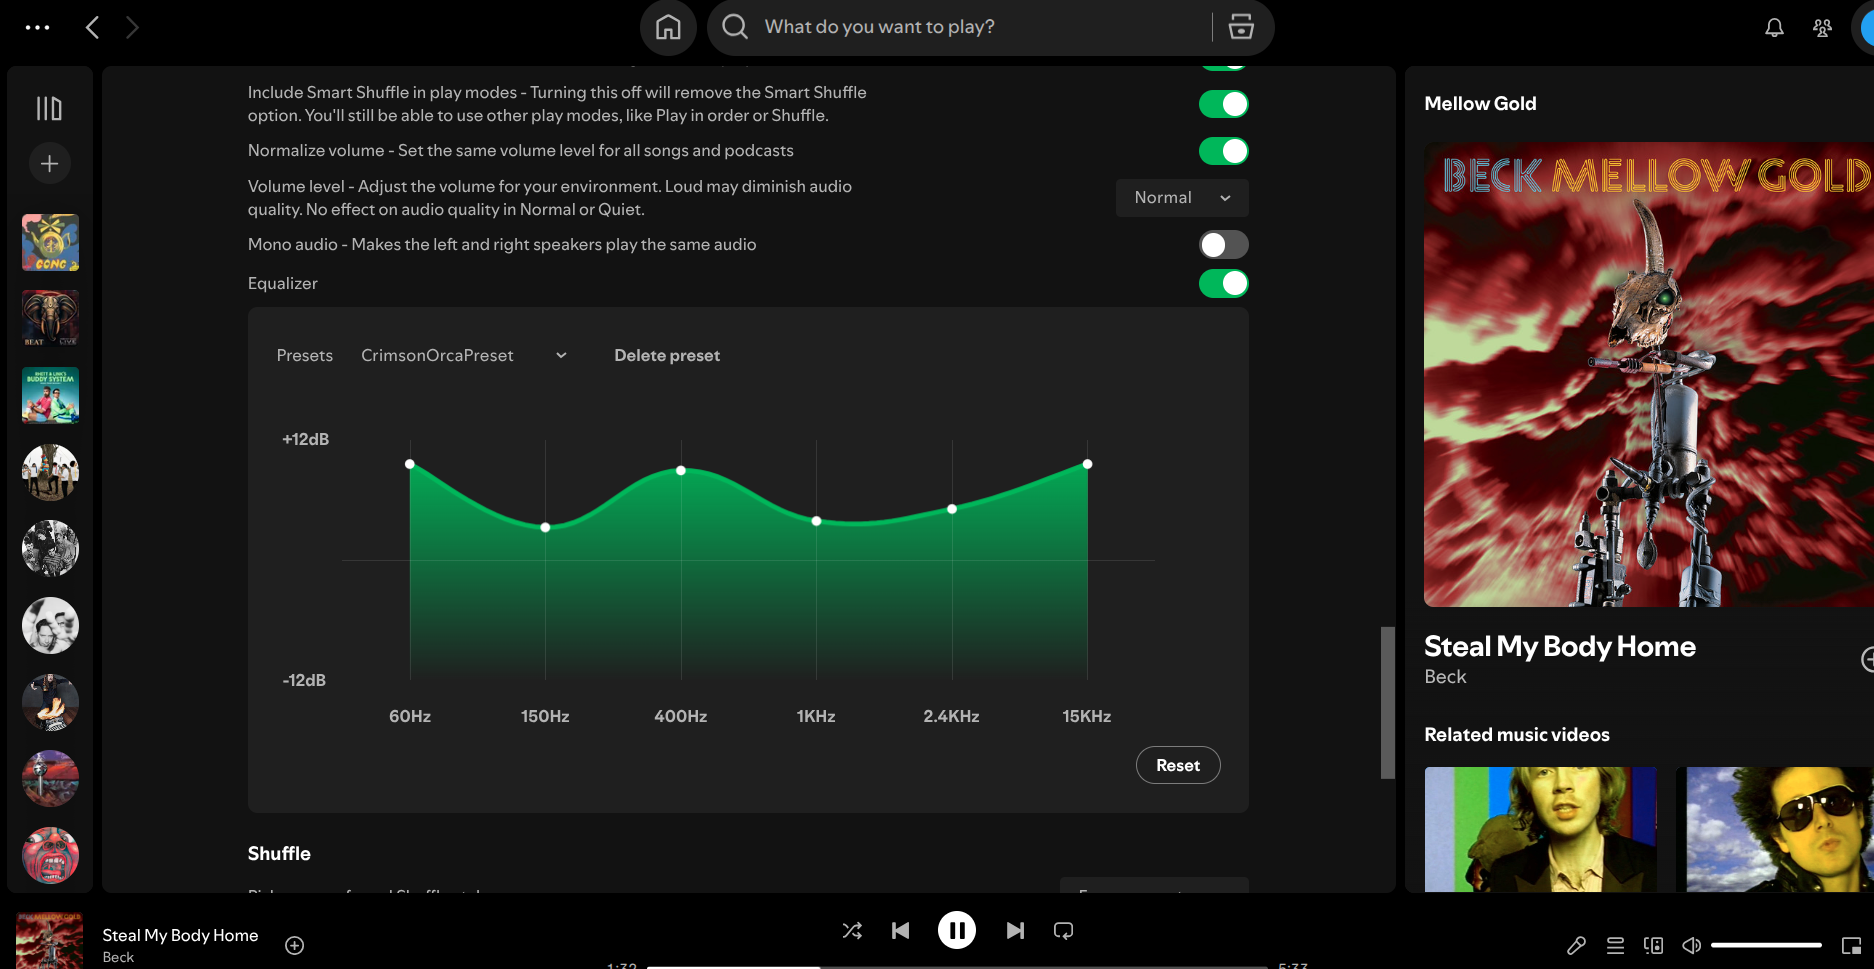The image size is (1874, 969).
Task: Set volume with the volume slider
Action: 1766,945
